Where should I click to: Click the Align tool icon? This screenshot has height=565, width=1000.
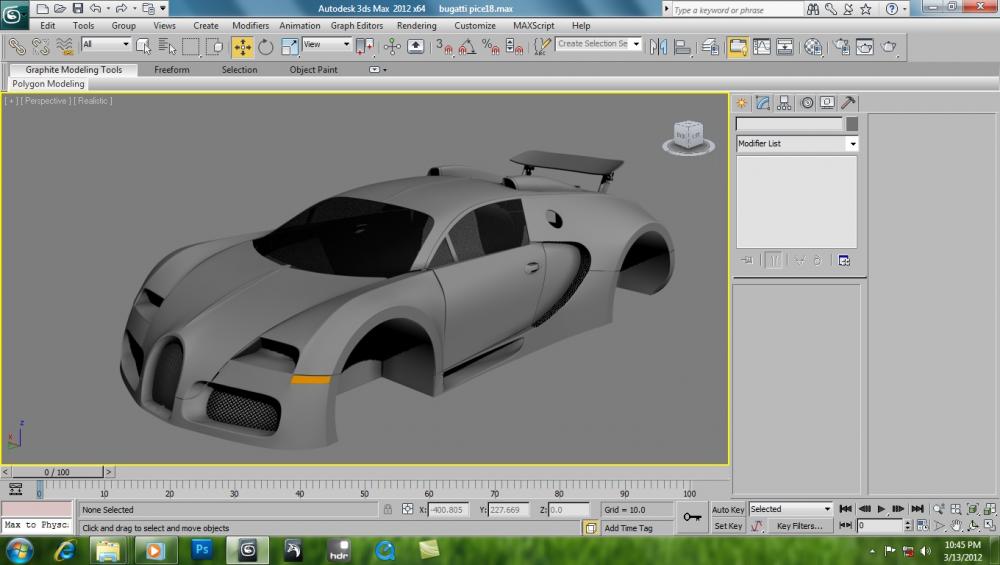[682, 47]
